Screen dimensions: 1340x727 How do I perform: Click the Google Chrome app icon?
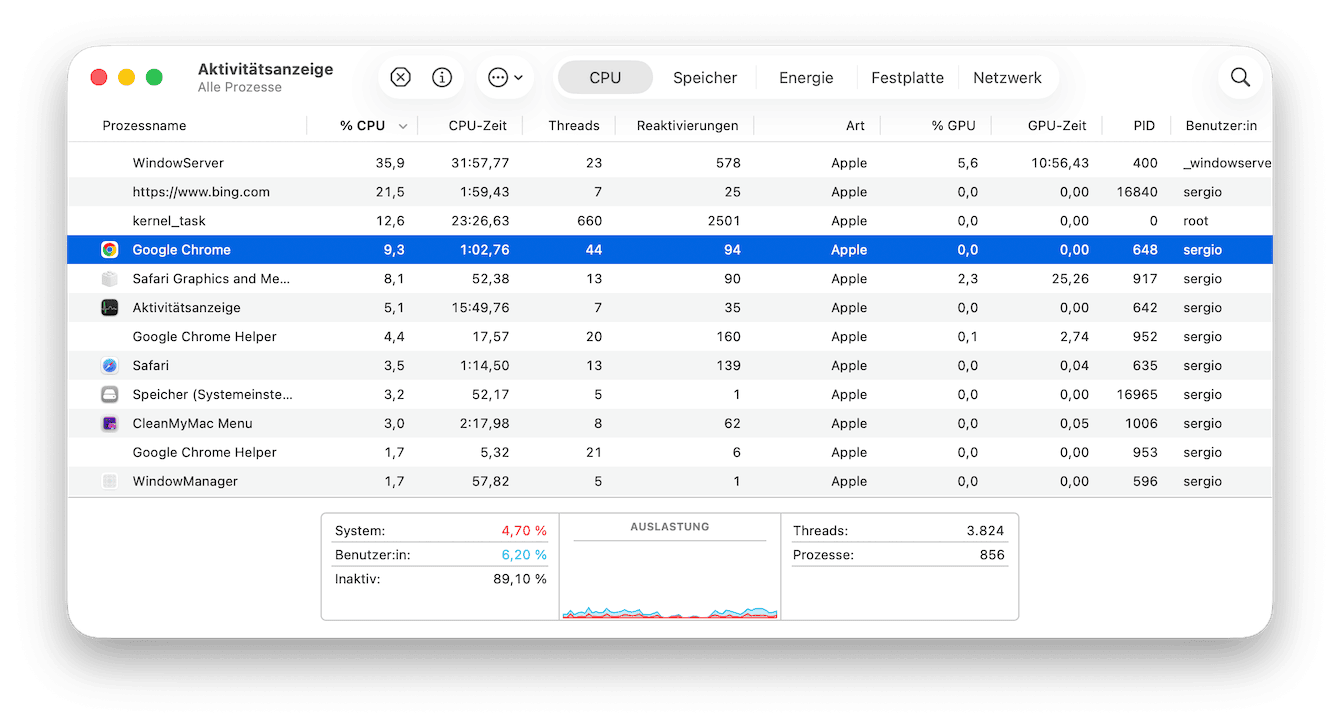pyautogui.click(x=109, y=249)
